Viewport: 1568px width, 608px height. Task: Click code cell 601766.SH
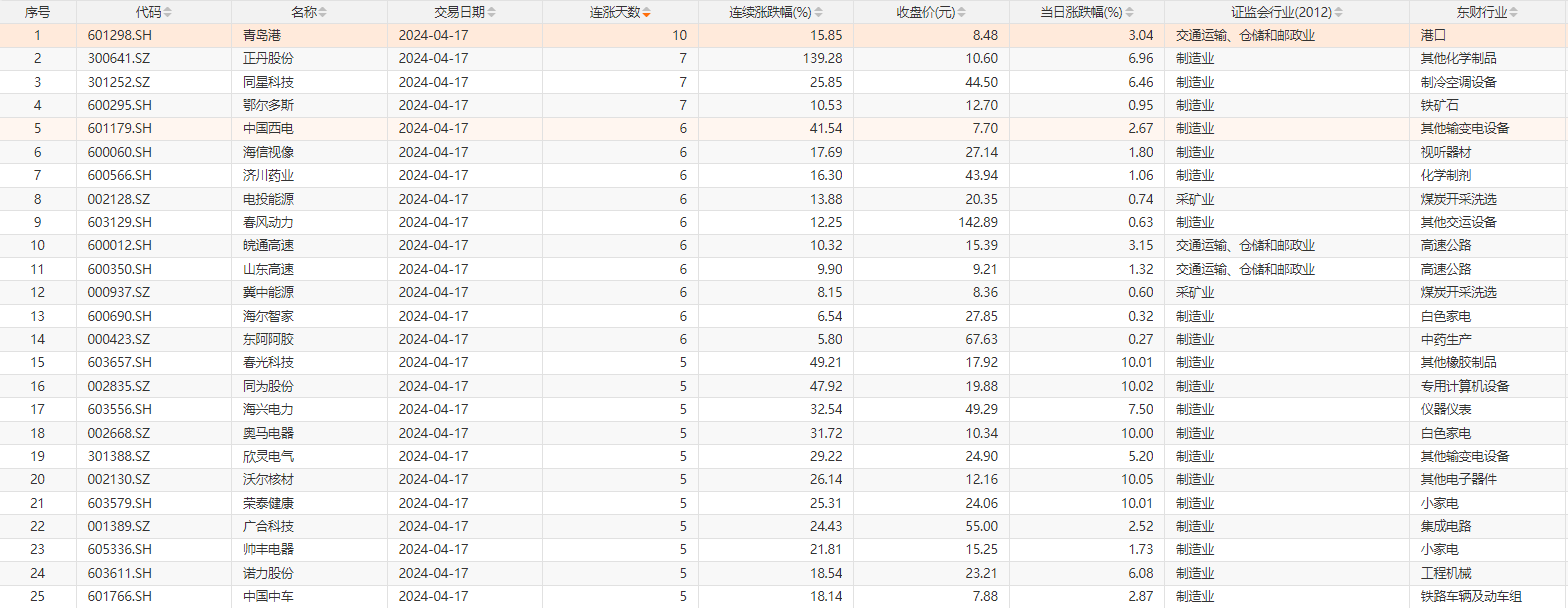pos(154,597)
